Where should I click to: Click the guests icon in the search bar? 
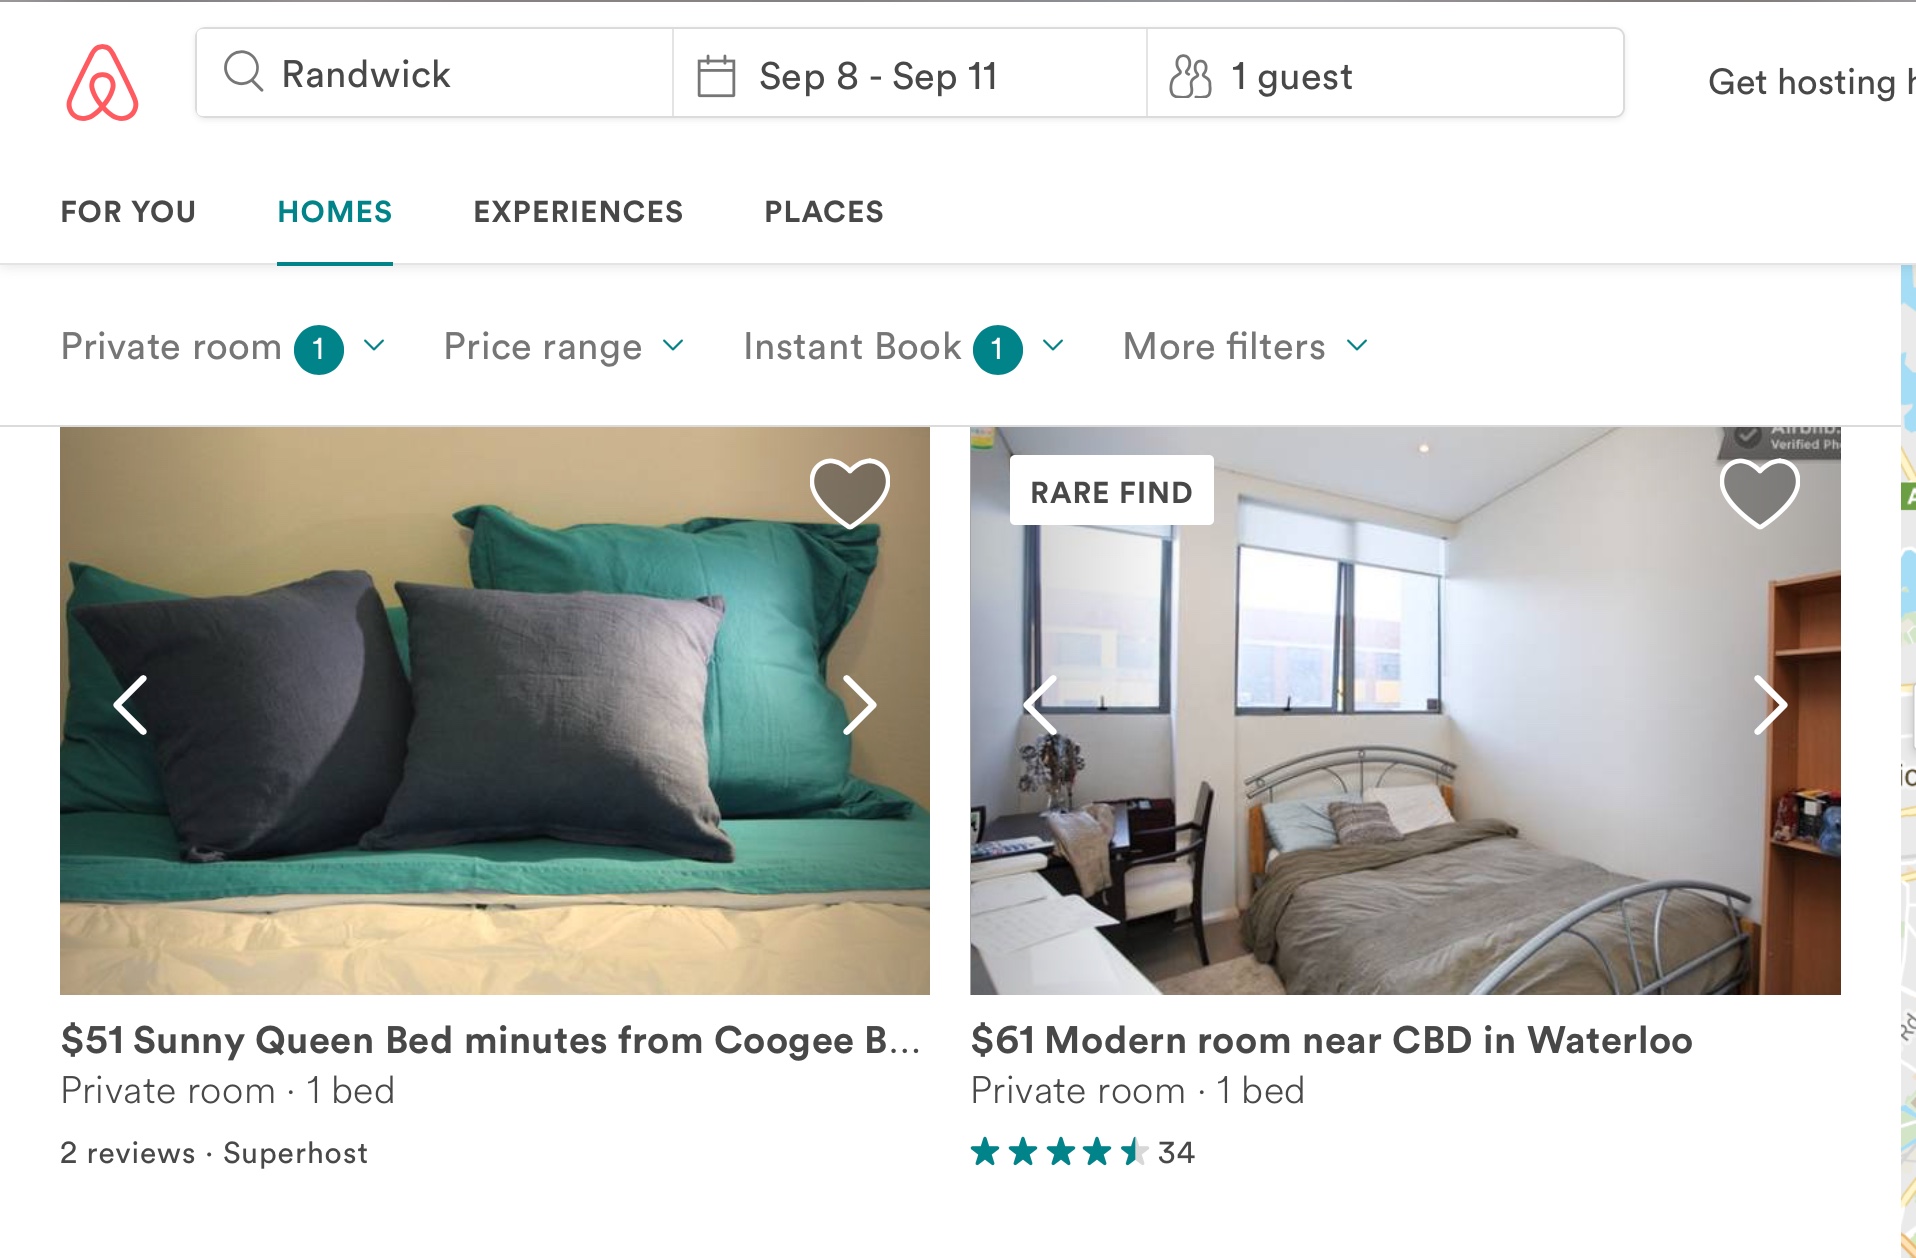[1190, 72]
